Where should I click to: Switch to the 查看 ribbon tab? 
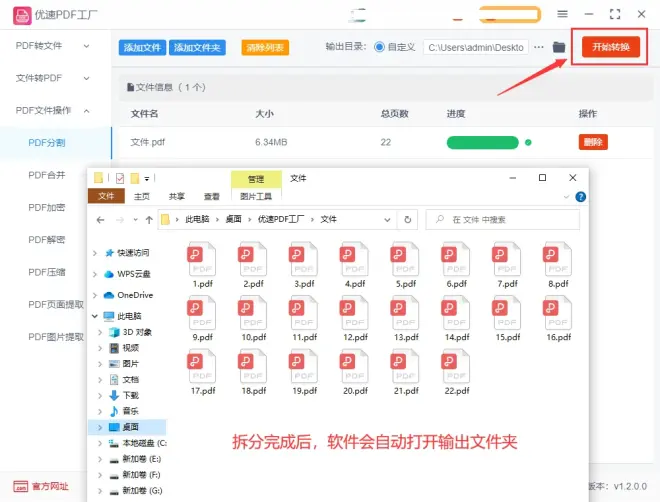point(212,197)
